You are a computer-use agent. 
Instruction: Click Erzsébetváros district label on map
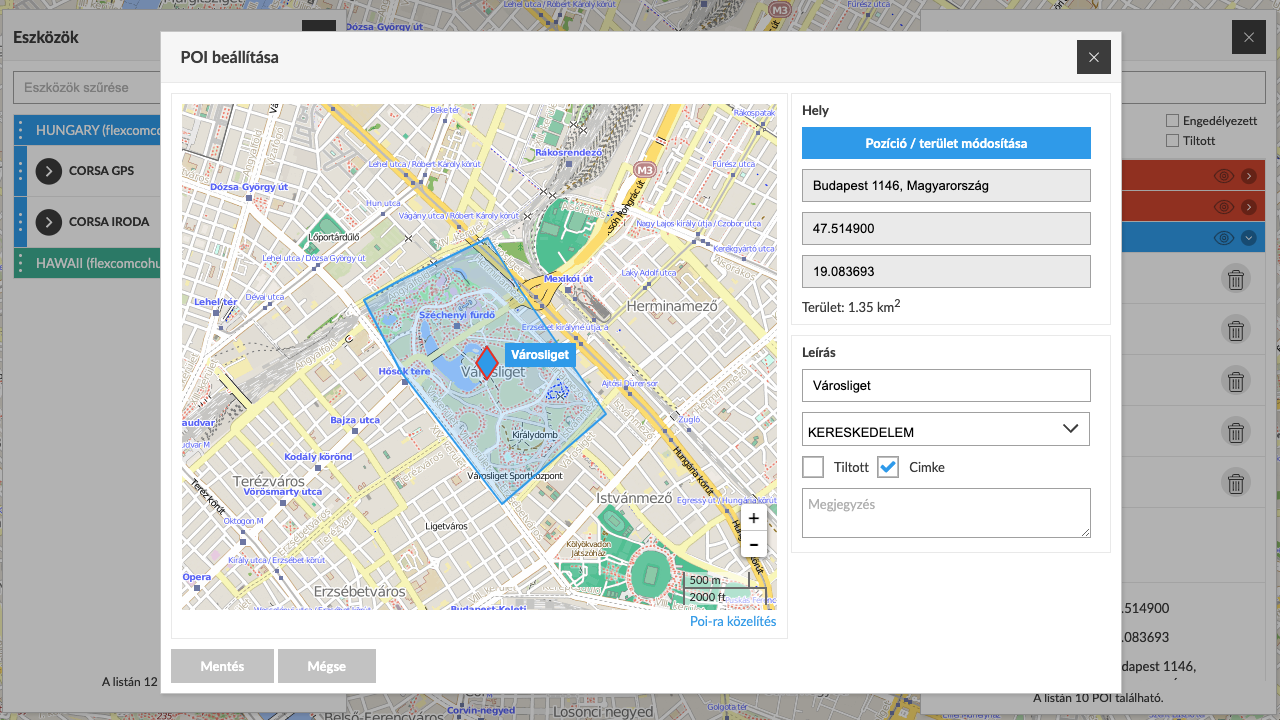[359, 591]
